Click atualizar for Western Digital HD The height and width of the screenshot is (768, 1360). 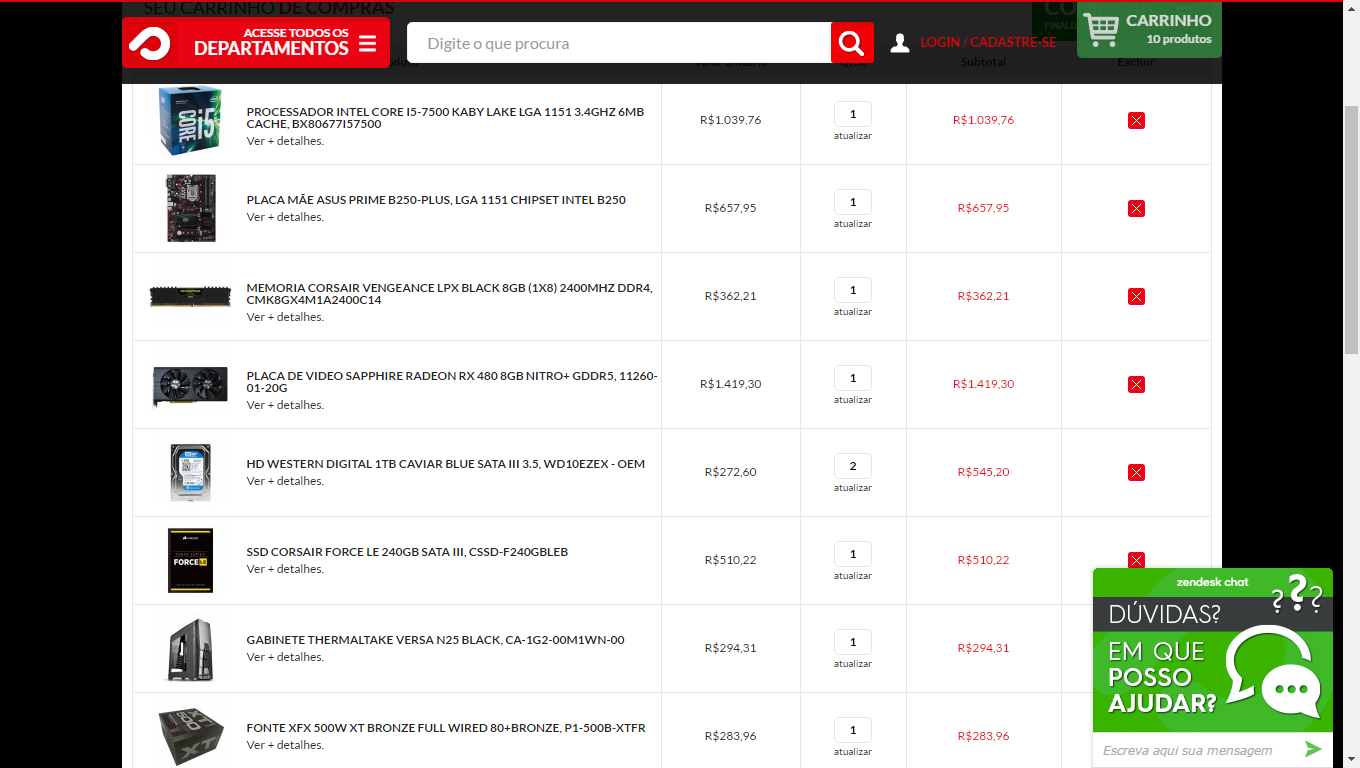pos(853,488)
